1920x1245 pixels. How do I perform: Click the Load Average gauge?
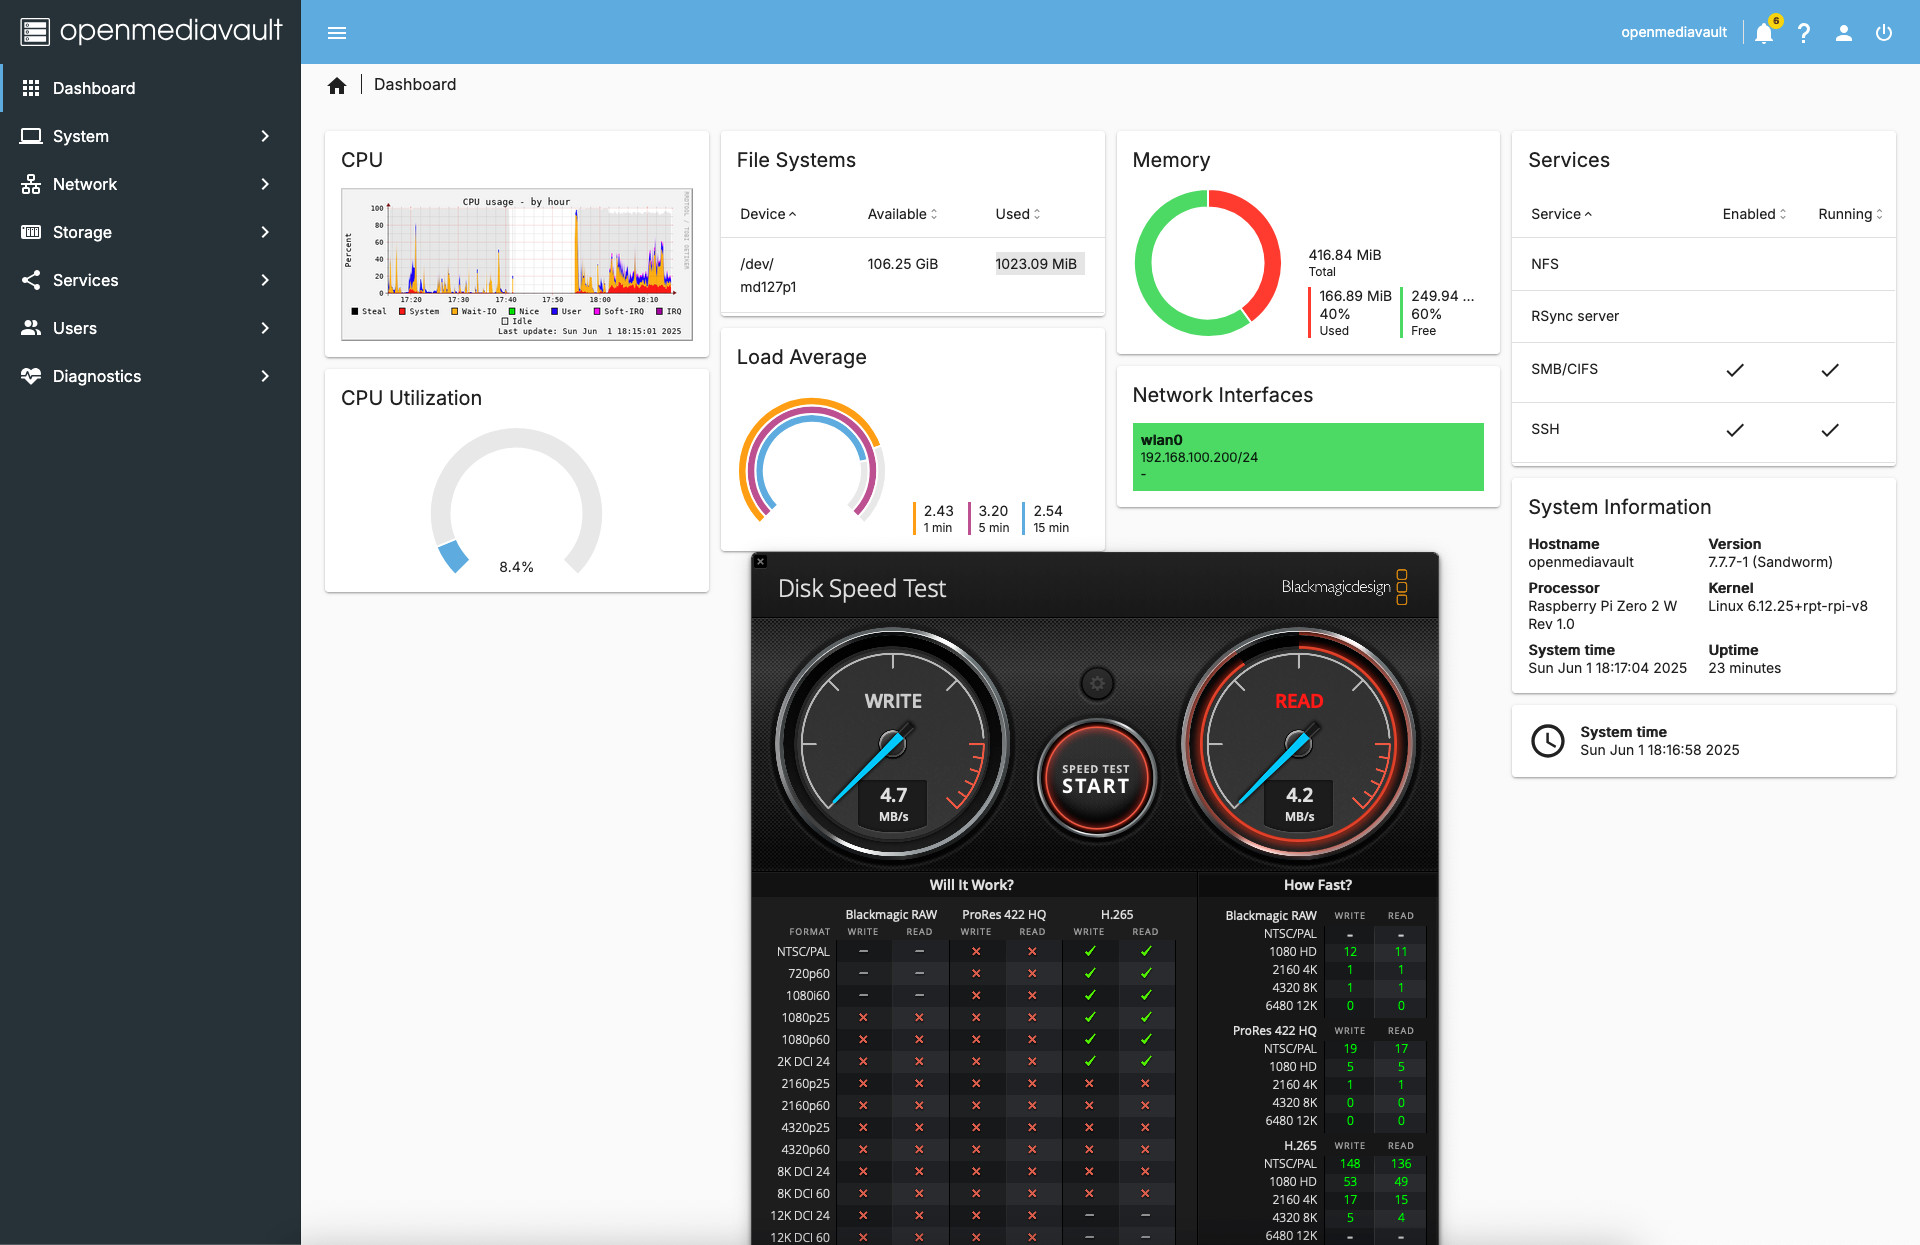tap(811, 461)
